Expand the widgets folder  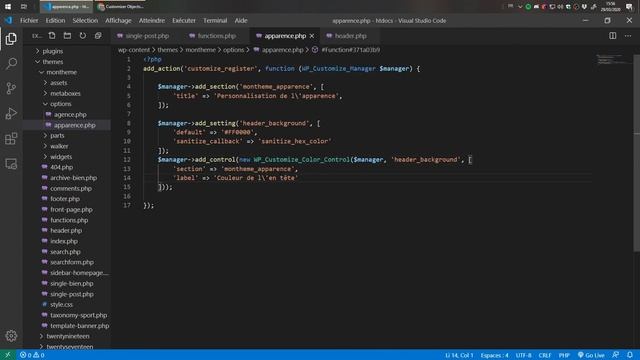coord(61,157)
